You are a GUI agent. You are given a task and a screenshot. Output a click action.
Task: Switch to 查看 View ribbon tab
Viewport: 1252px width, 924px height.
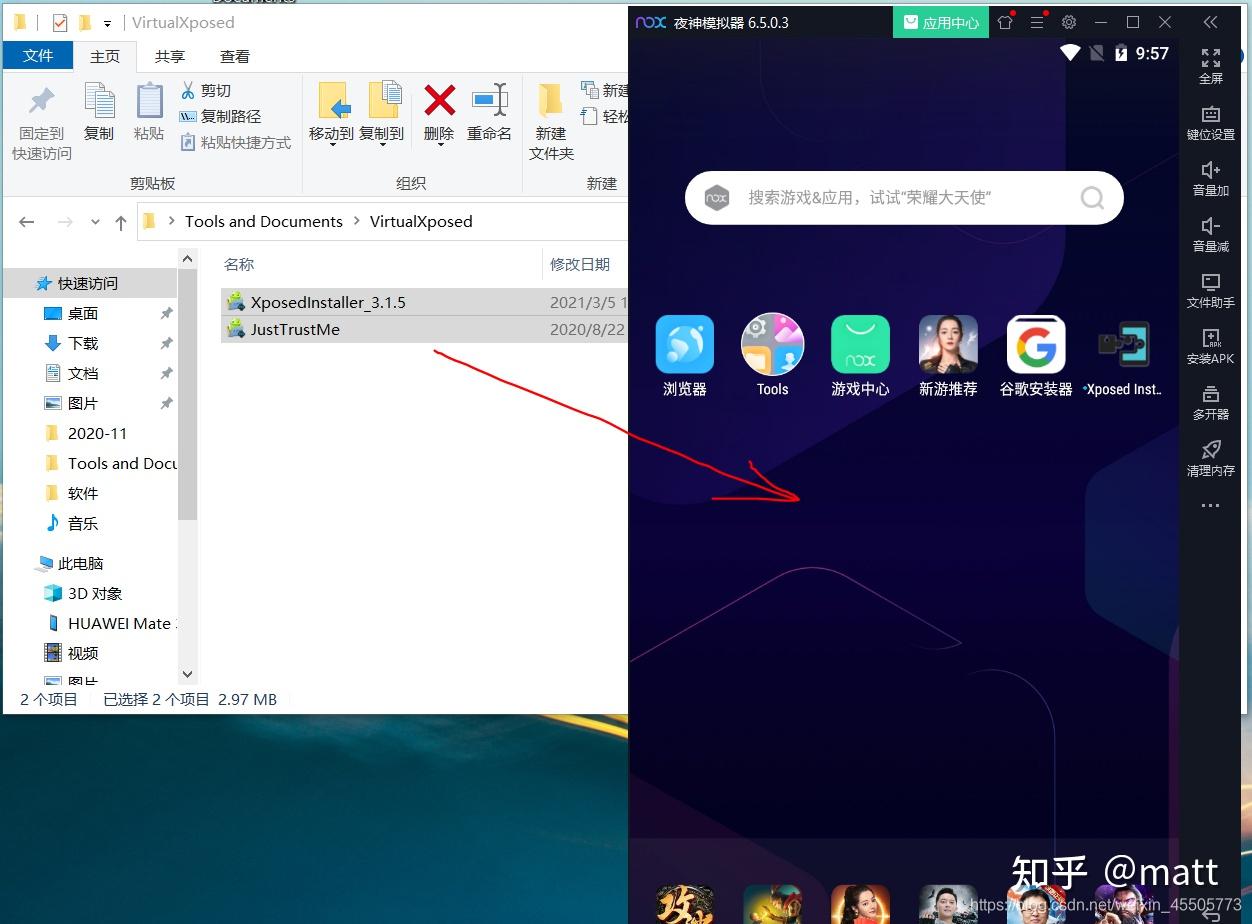click(235, 57)
